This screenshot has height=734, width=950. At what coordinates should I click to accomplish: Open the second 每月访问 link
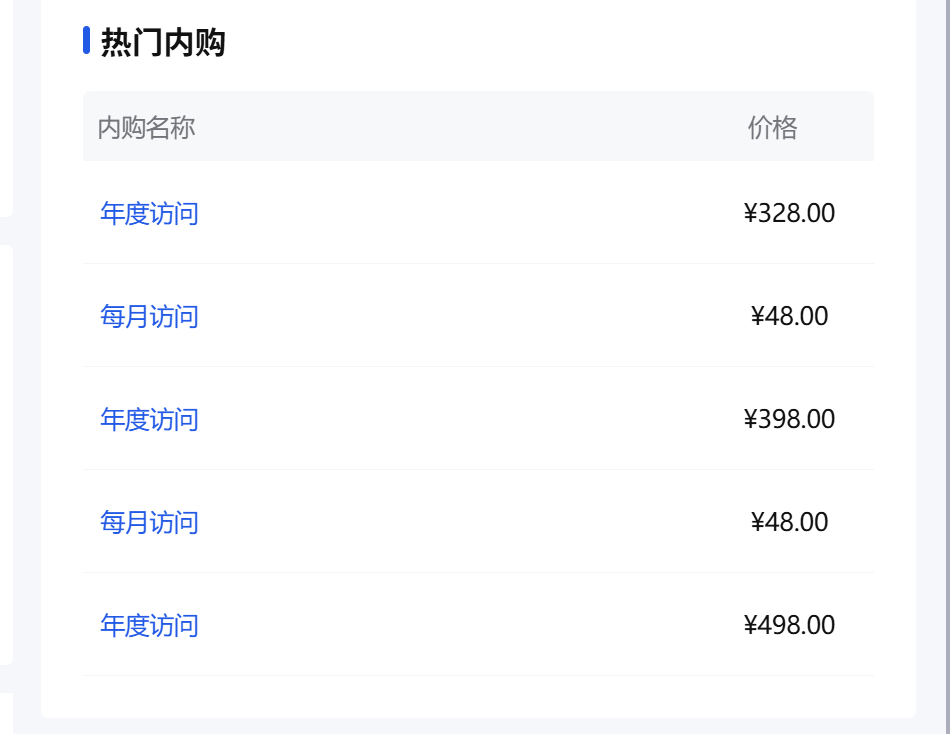149,522
